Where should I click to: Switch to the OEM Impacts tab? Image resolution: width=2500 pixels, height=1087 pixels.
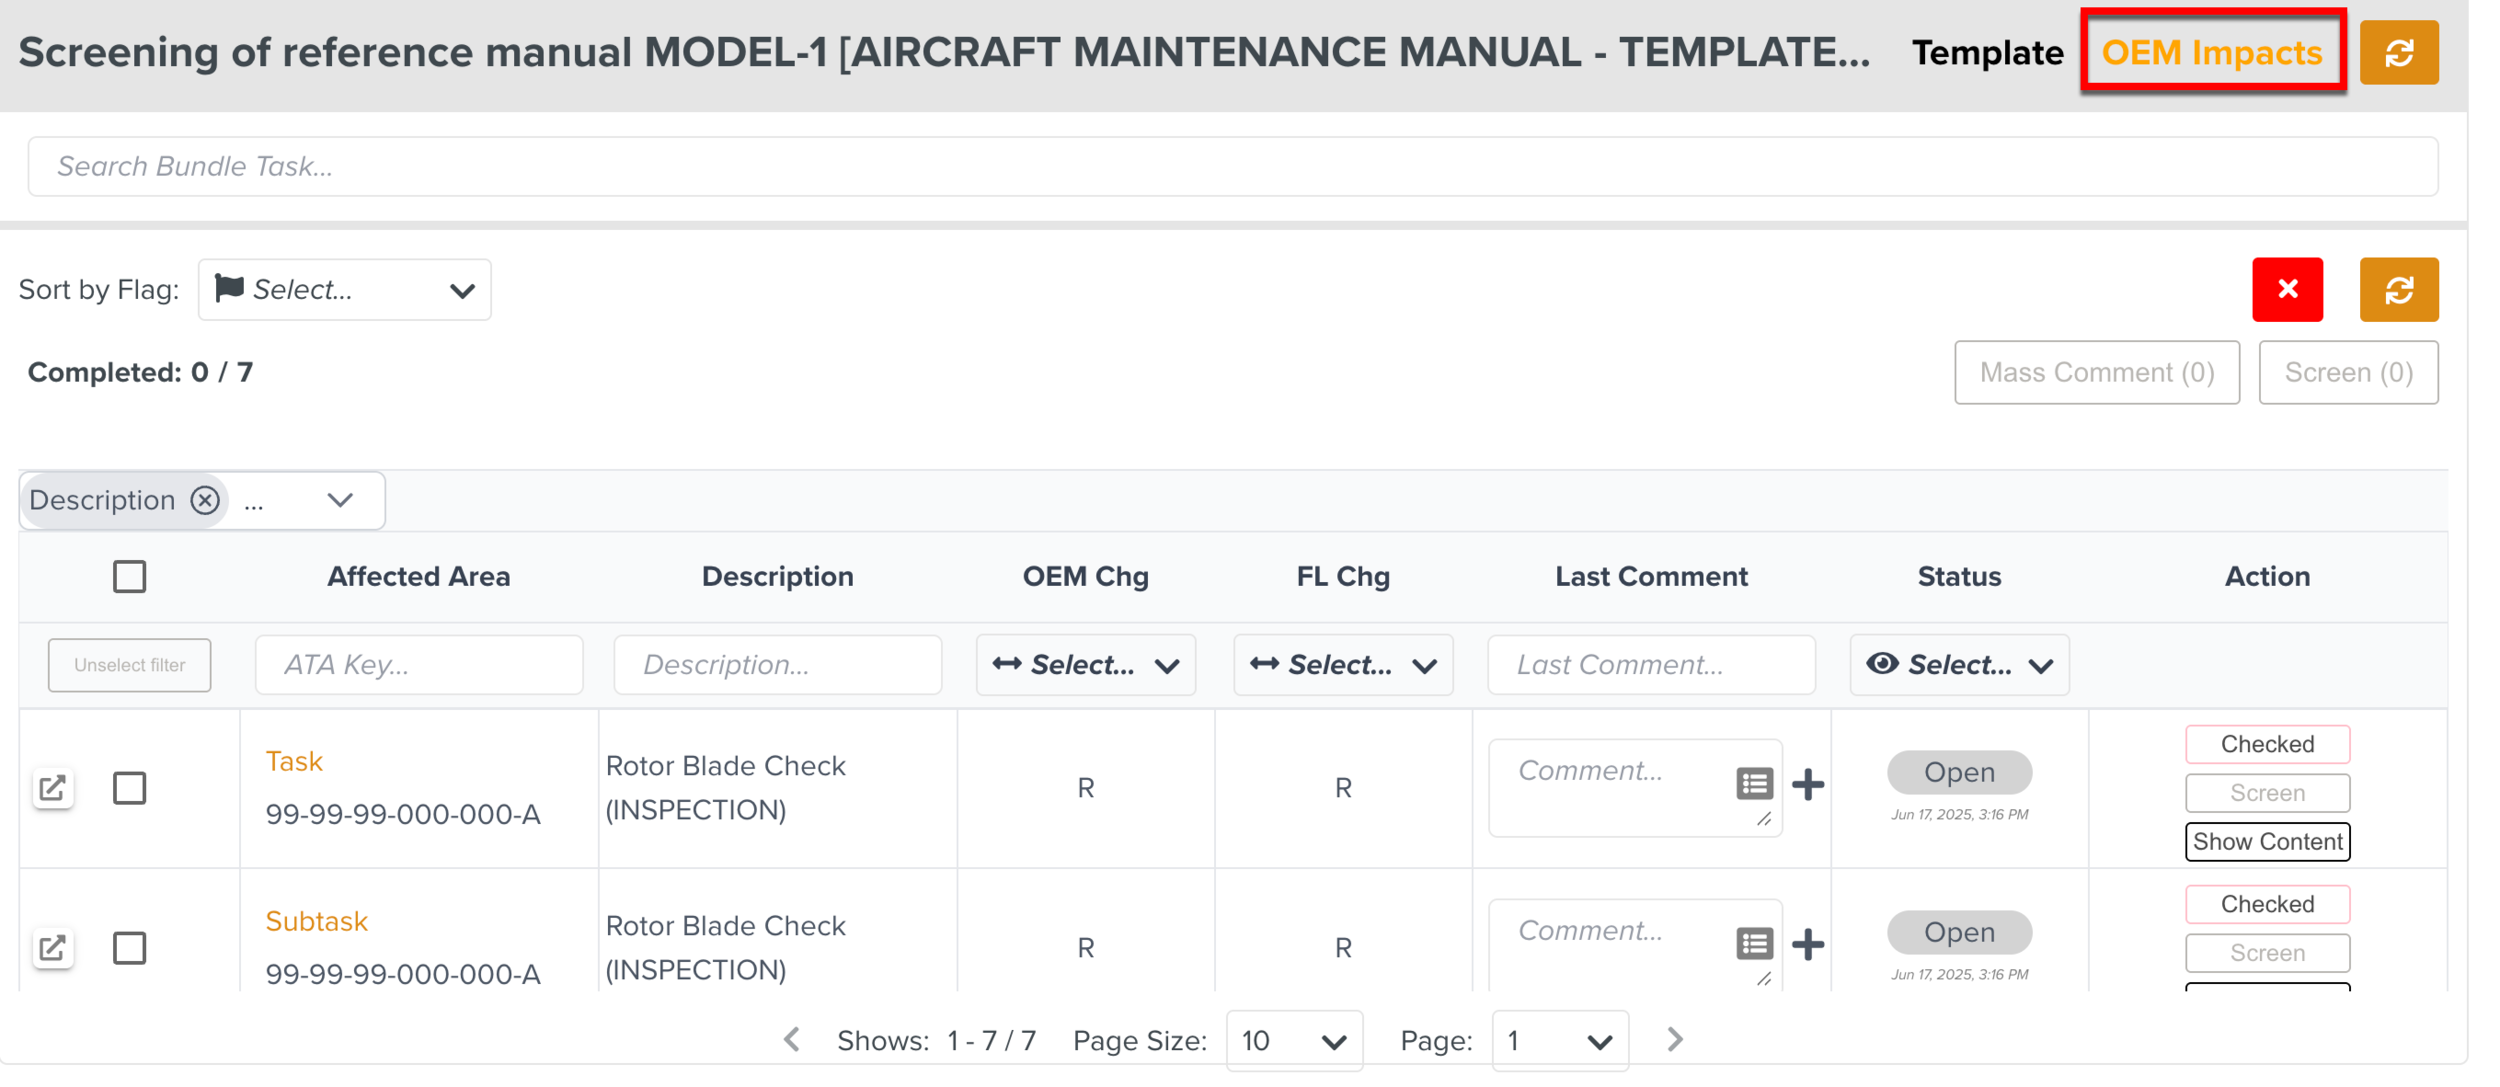click(x=2211, y=53)
